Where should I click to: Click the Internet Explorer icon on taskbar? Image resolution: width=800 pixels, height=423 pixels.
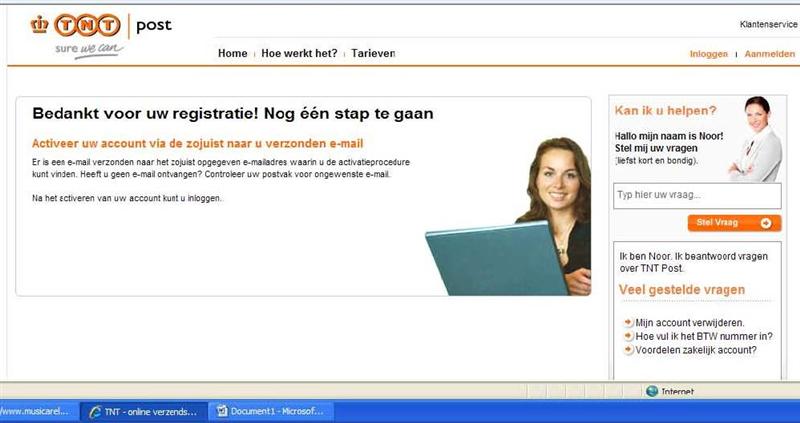[x=94, y=411]
